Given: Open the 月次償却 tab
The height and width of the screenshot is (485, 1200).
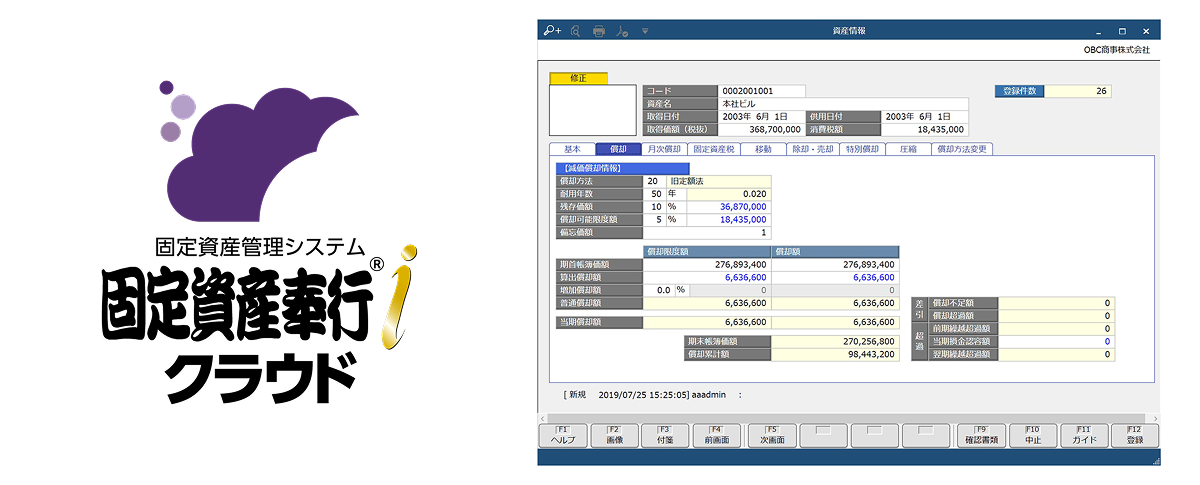Looking at the screenshot, I should tap(664, 149).
